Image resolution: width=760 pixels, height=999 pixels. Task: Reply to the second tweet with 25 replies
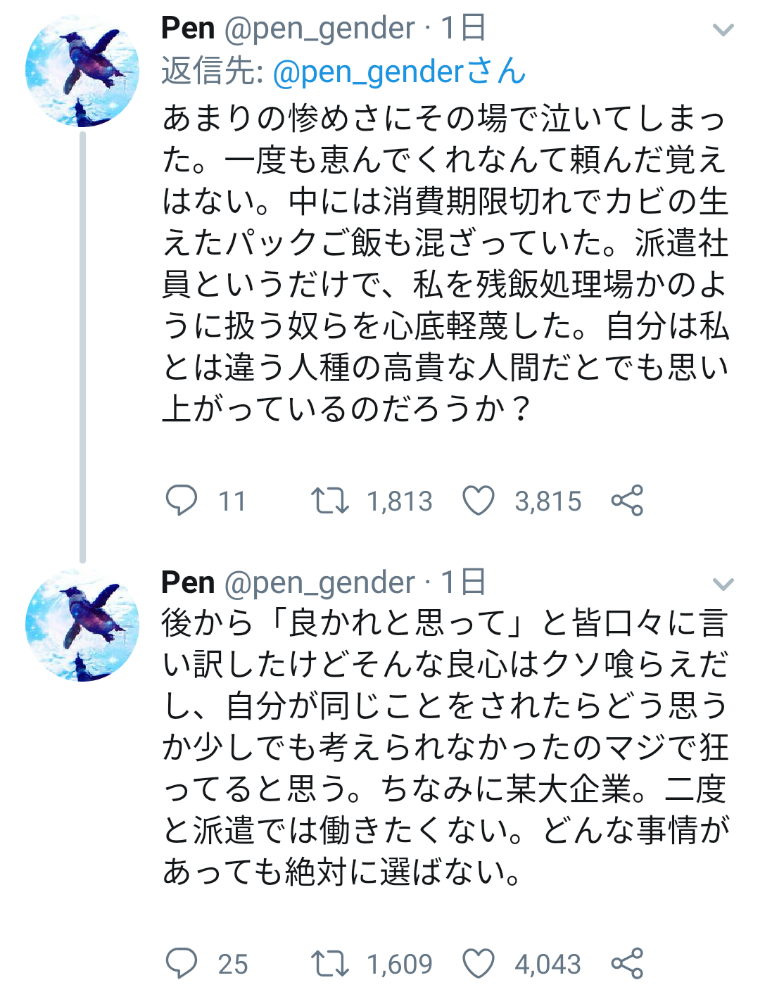(x=181, y=963)
